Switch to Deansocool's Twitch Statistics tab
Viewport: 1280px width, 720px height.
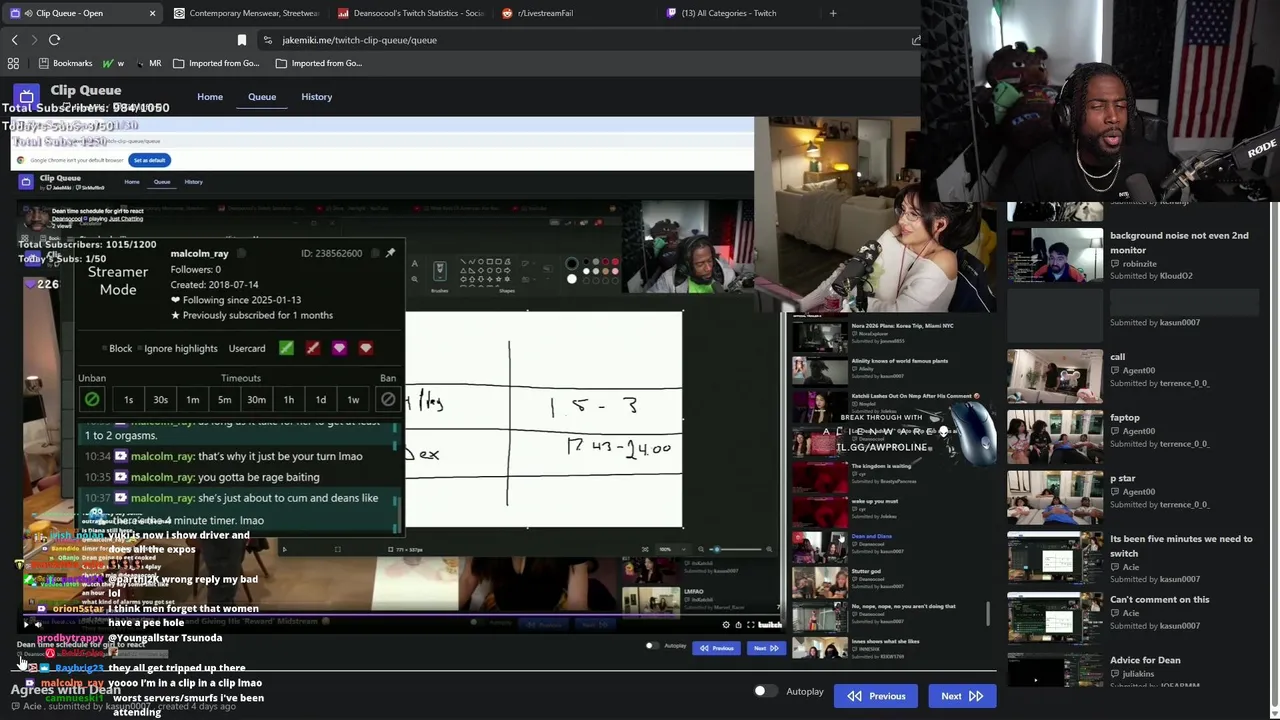coord(411,13)
